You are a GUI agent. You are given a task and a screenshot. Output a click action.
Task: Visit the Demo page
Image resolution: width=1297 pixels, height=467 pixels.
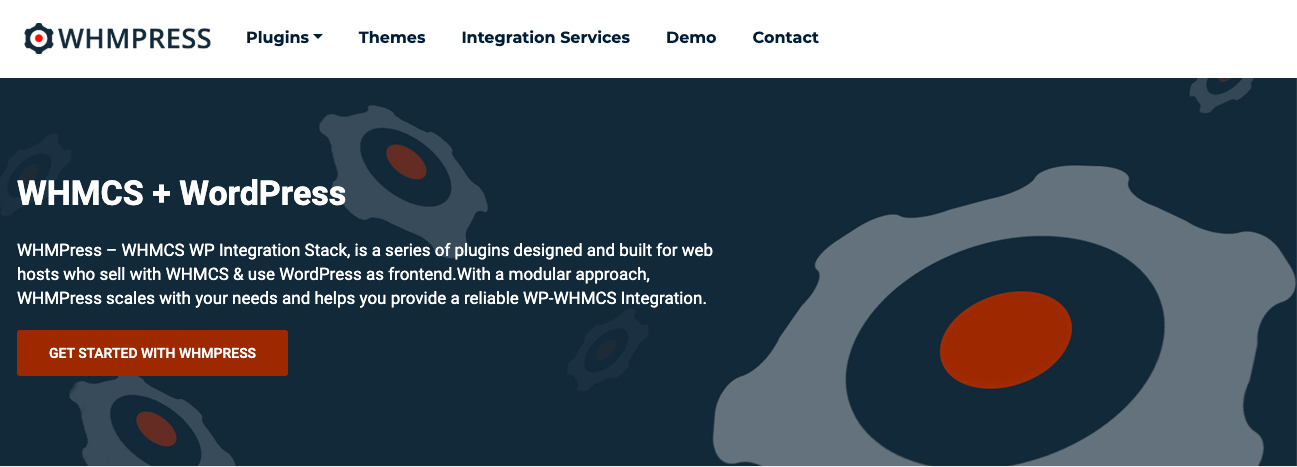691,37
